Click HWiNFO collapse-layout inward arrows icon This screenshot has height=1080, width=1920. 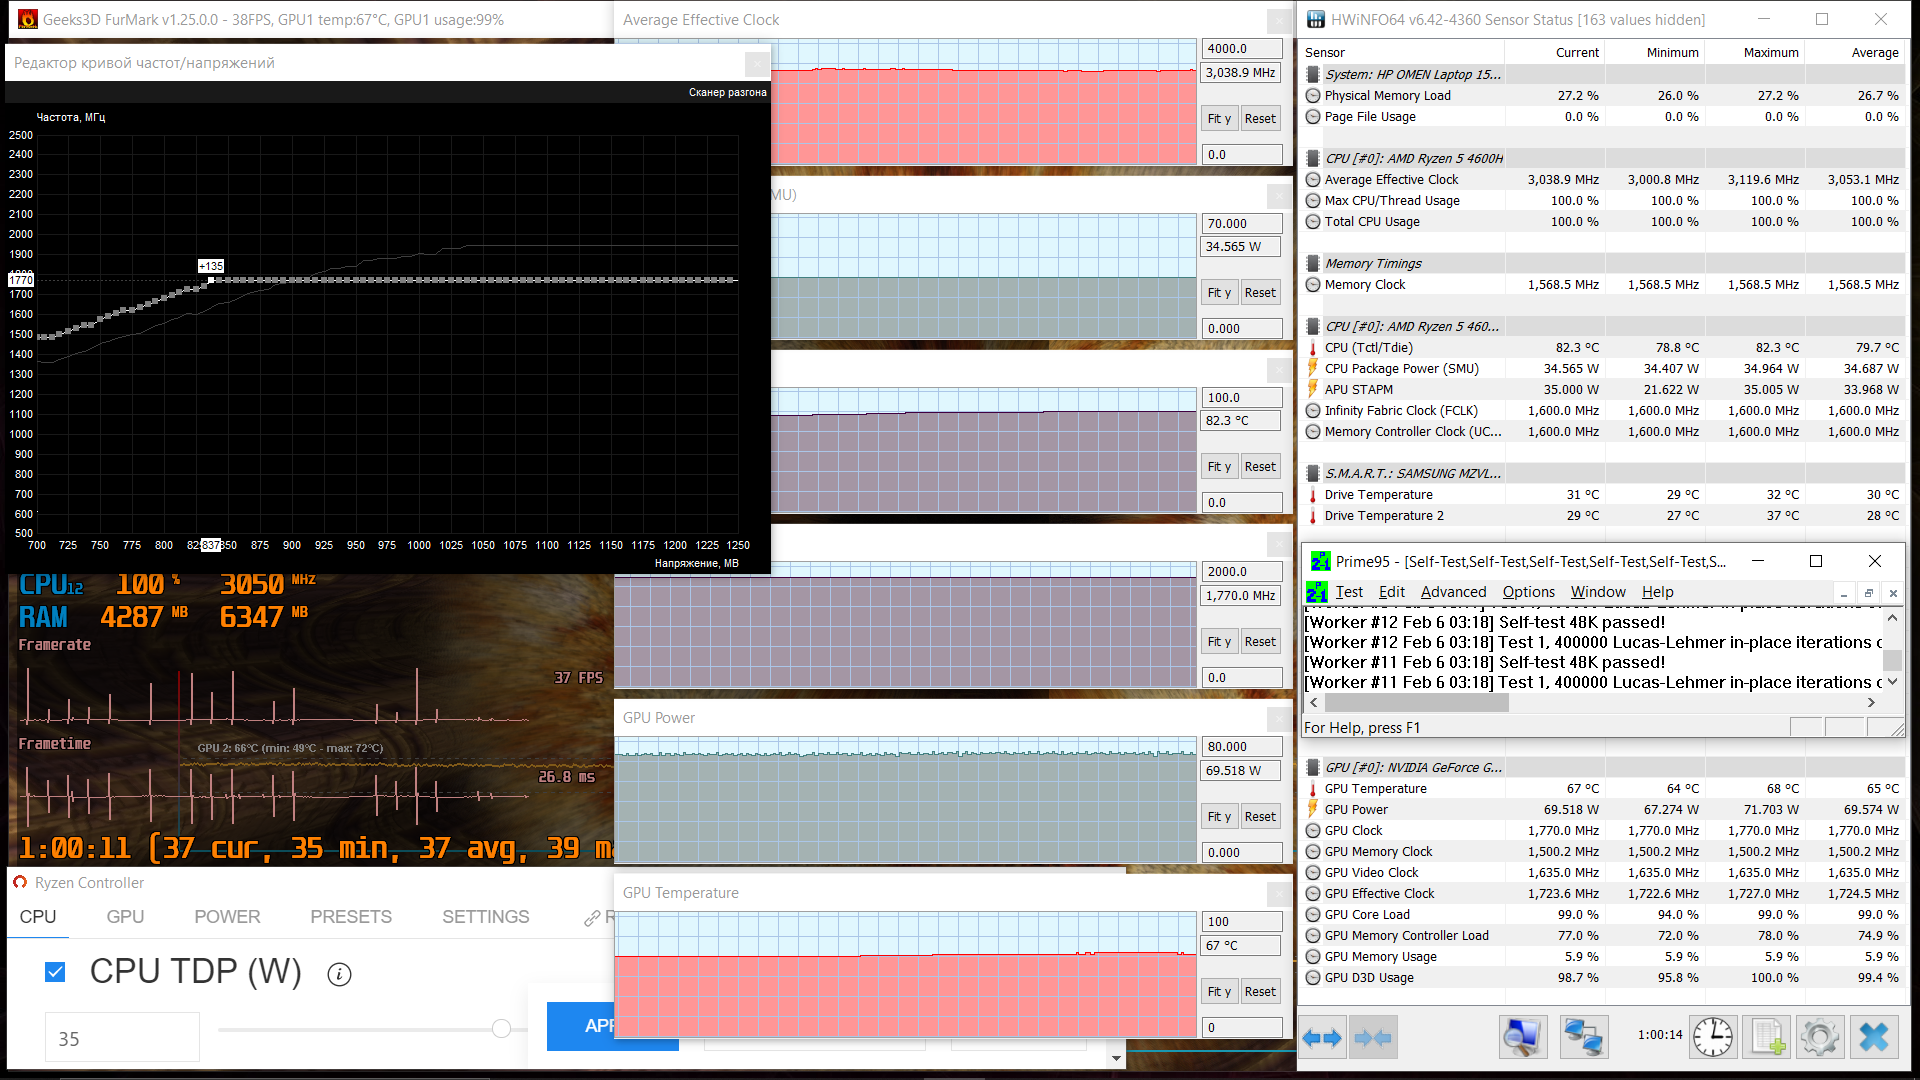[x=1372, y=1038]
